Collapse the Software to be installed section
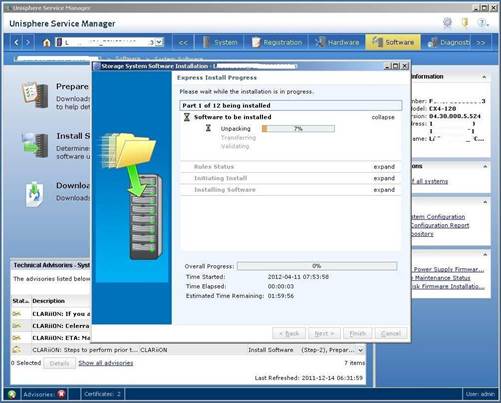This screenshot has height=403, width=501. click(383, 117)
